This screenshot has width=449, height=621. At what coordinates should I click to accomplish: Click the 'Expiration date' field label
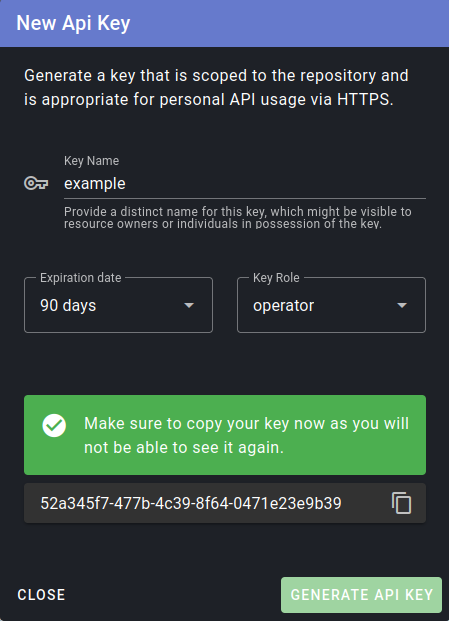coord(81,278)
